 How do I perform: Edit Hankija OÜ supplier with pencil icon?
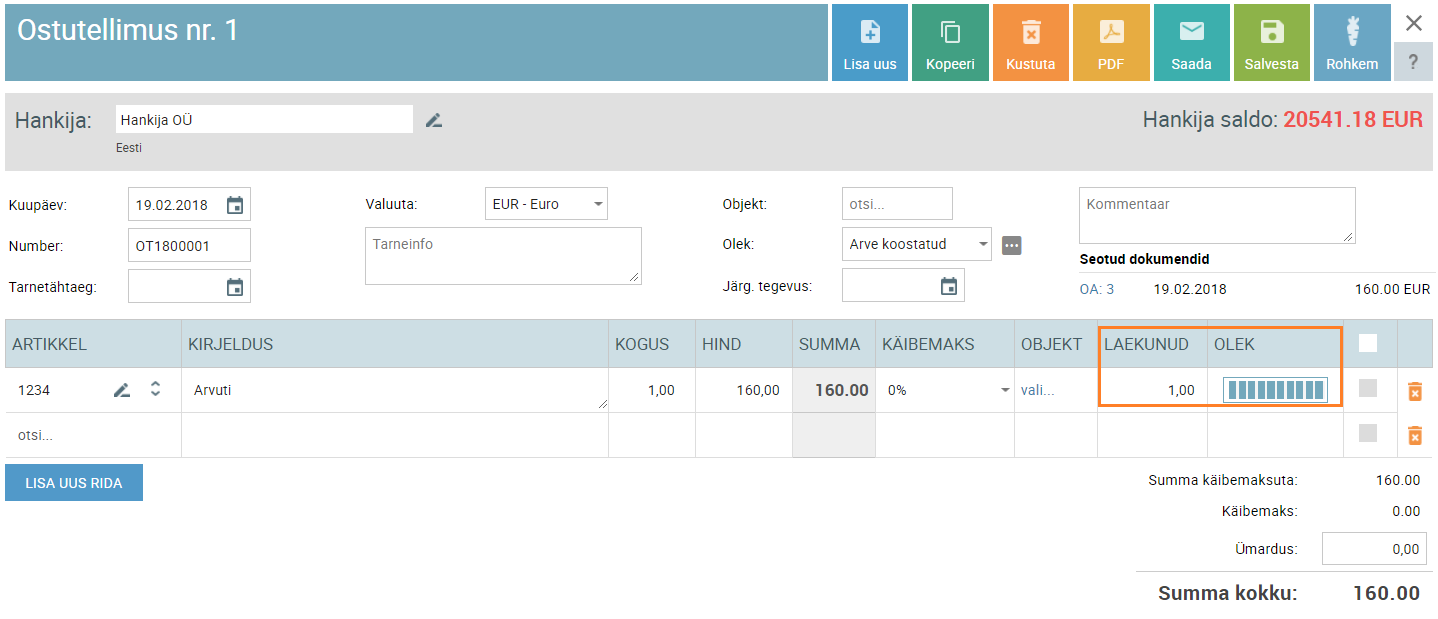coord(433,120)
